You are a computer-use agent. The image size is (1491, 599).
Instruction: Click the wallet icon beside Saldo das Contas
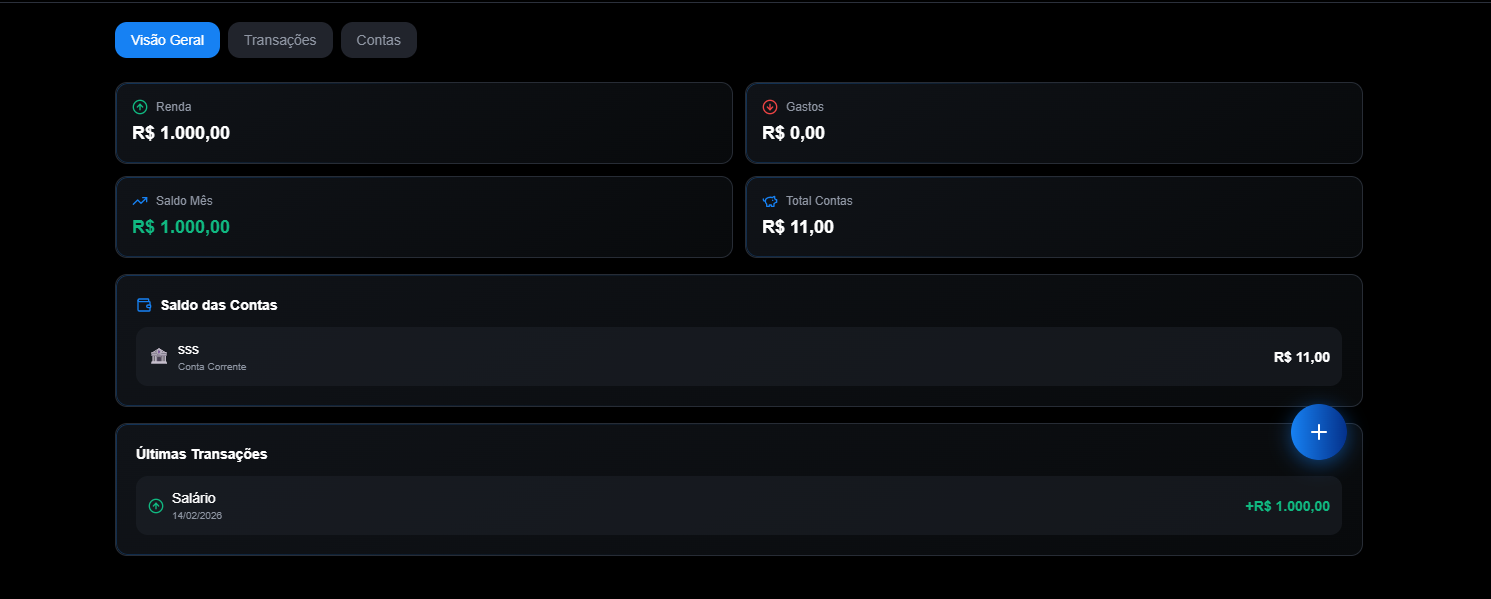(144, 305)
